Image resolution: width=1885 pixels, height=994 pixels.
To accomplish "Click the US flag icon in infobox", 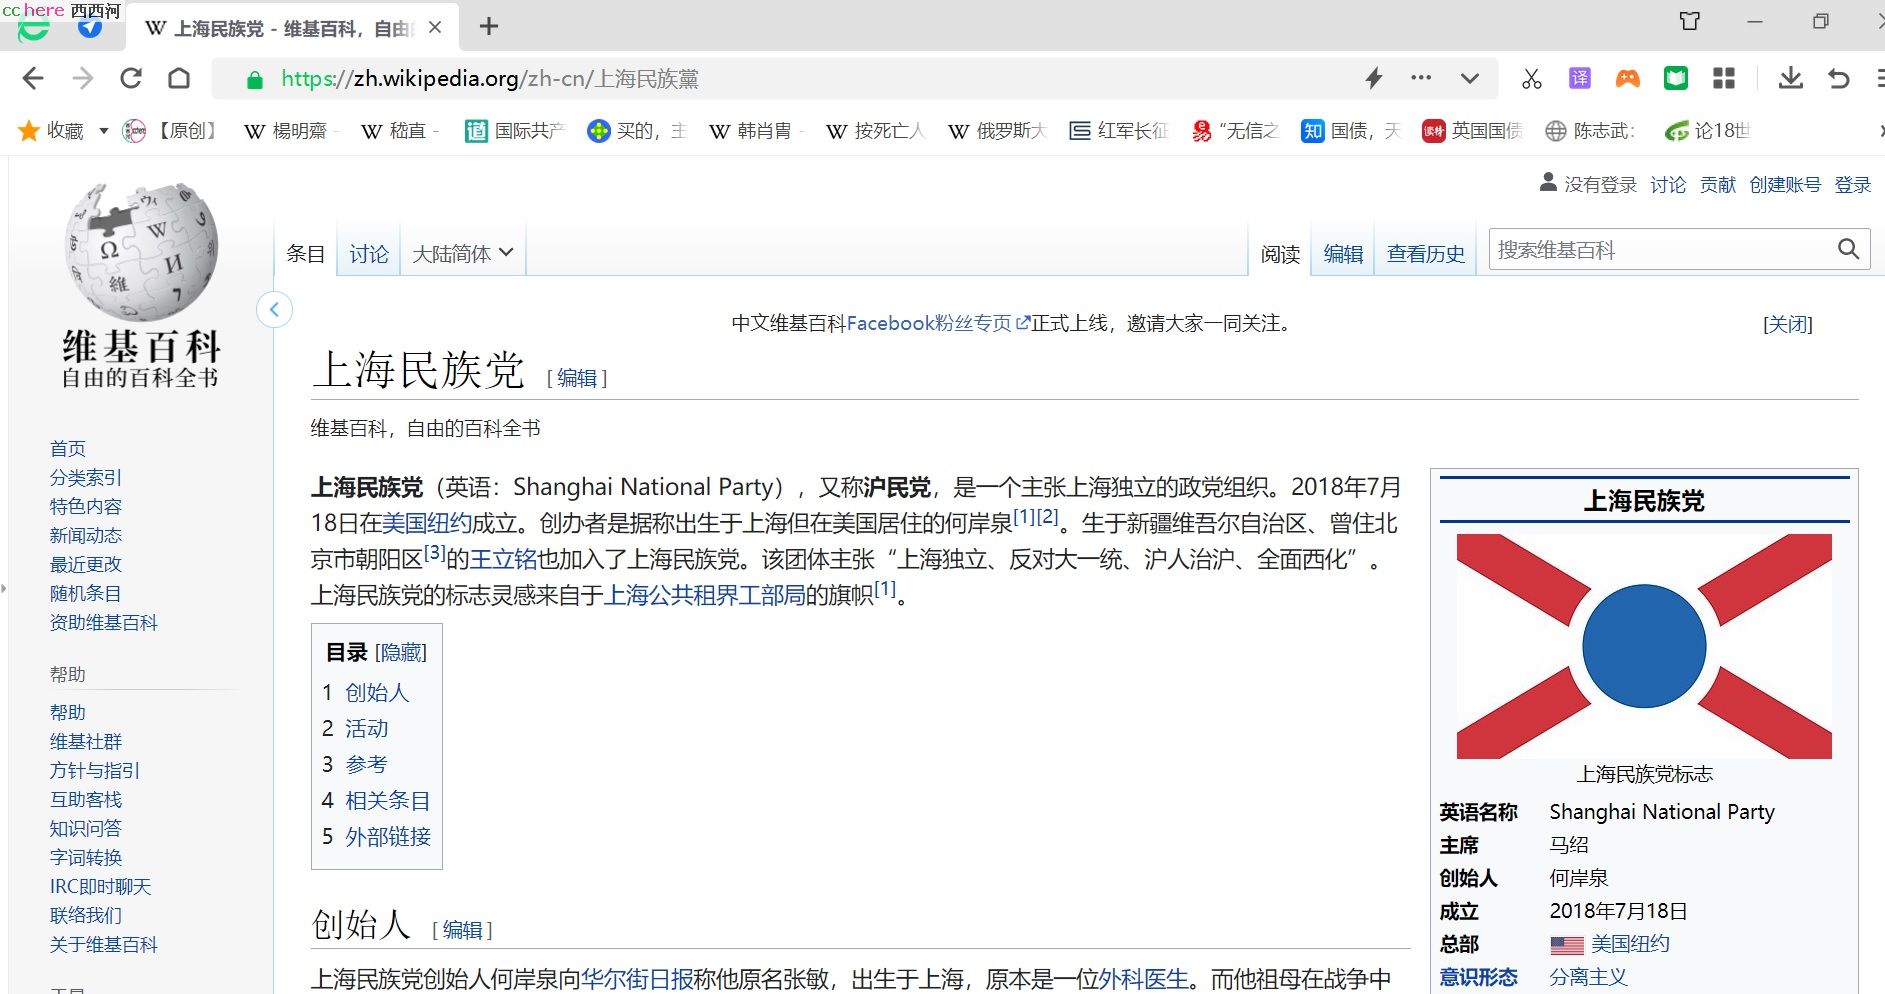I will (x=1567, y=945).
